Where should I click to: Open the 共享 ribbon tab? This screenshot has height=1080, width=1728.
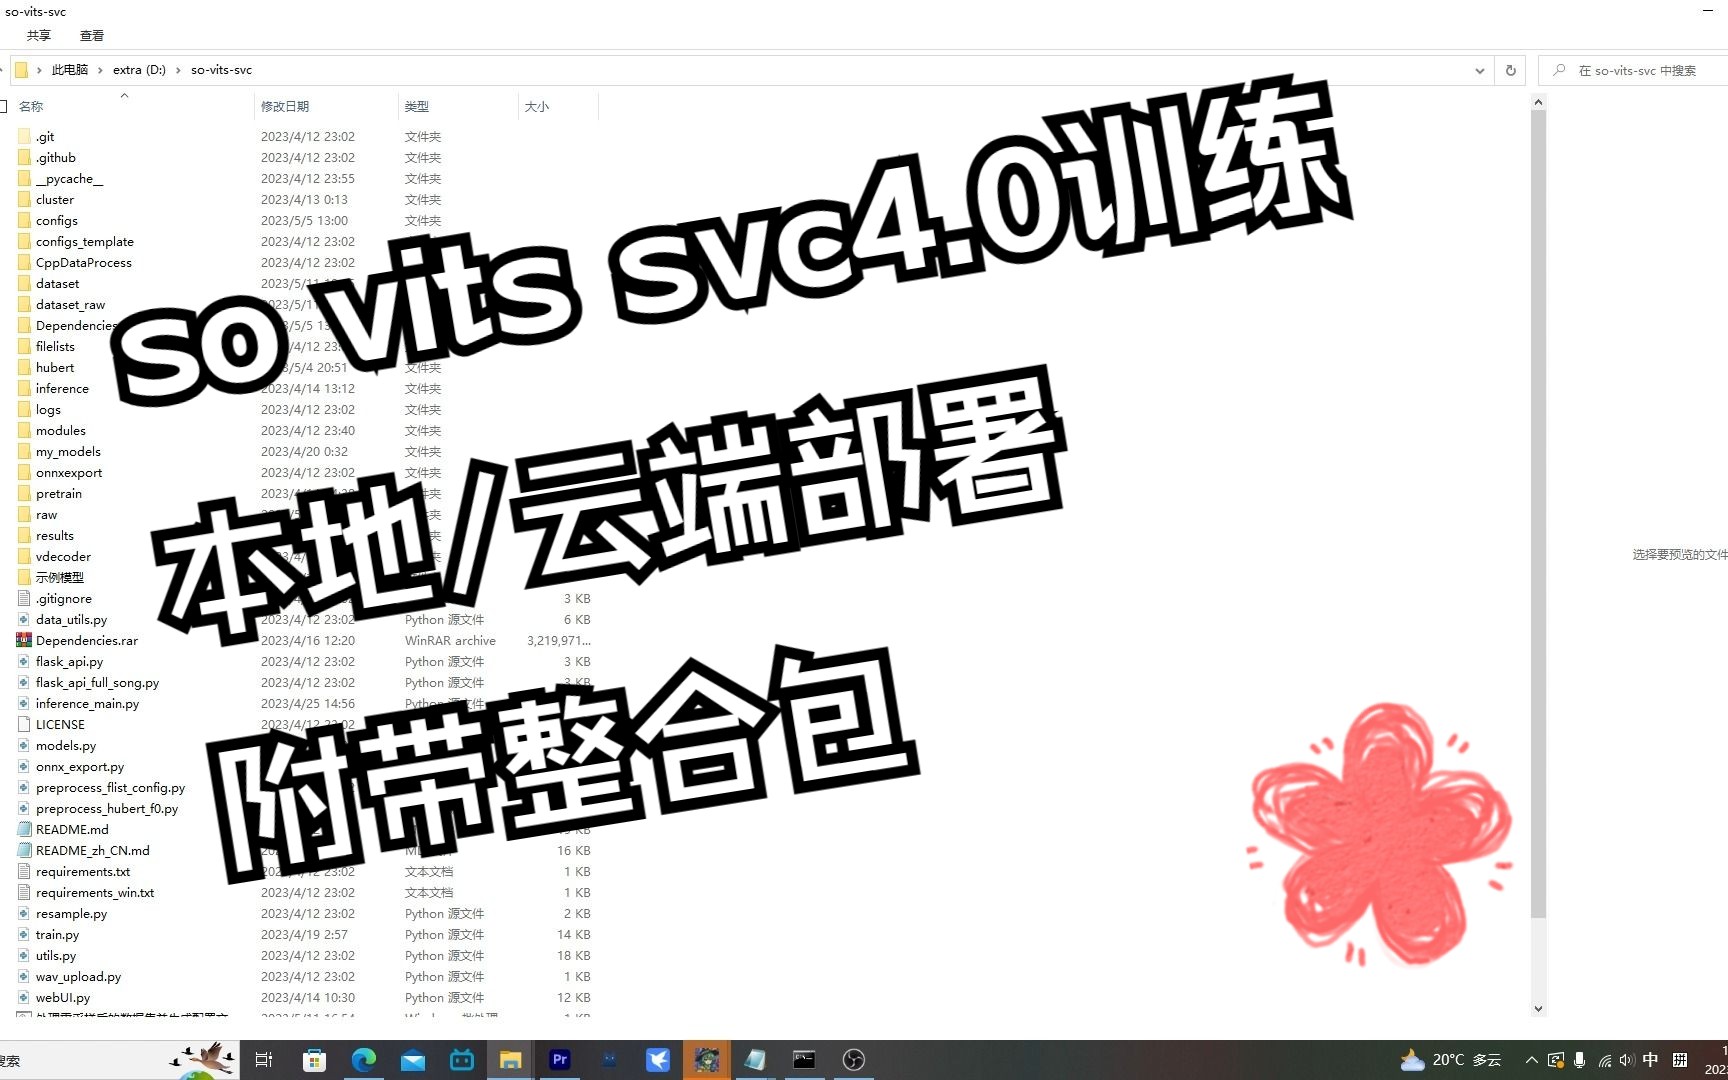(37, 35)
